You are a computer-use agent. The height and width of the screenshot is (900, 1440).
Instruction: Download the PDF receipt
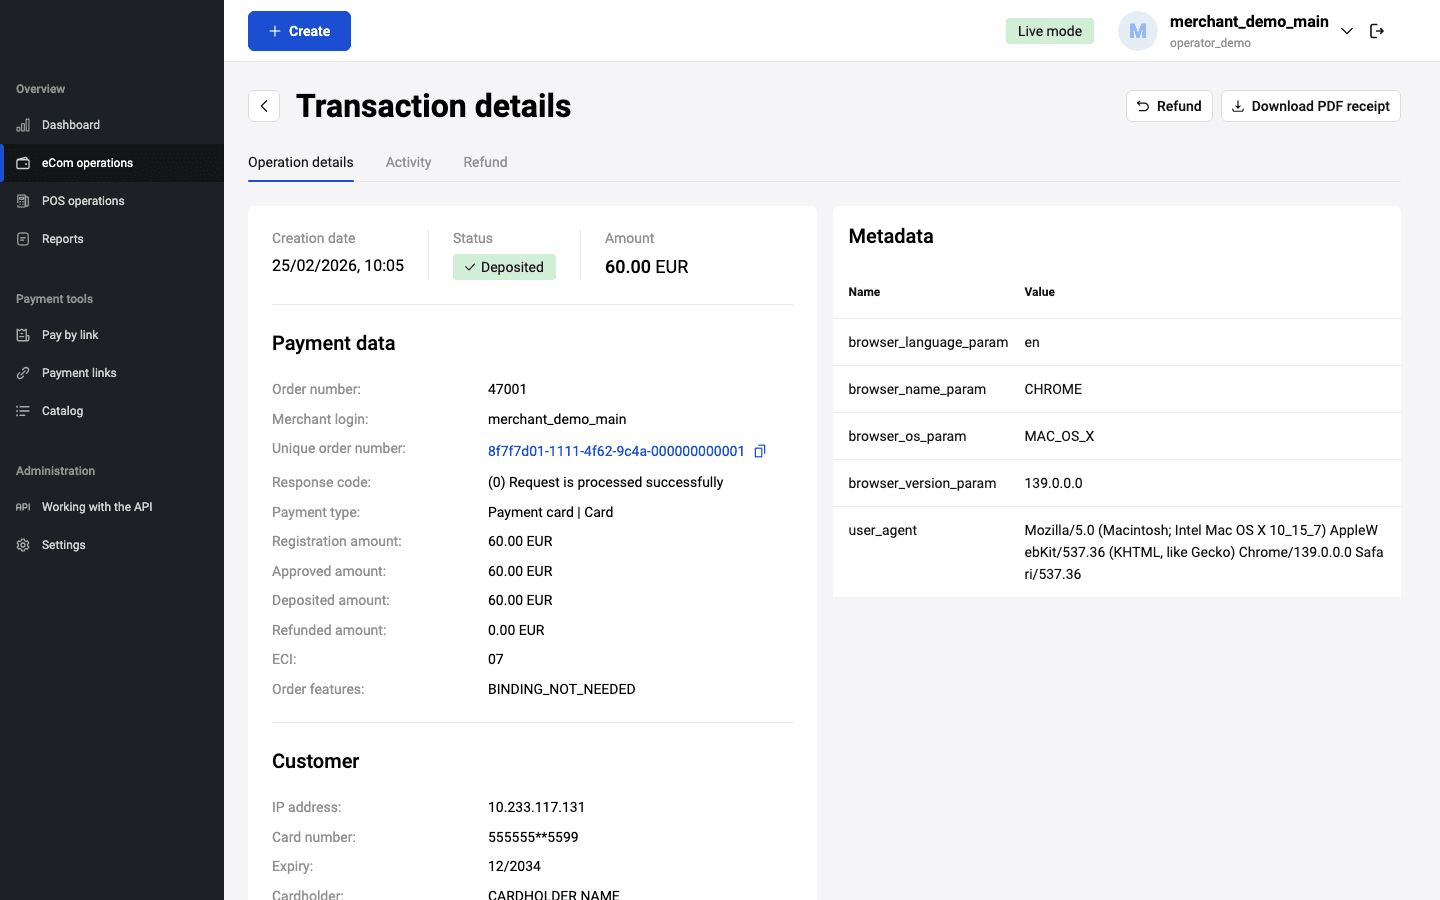pyautogui.click(x=1310, y=106)
